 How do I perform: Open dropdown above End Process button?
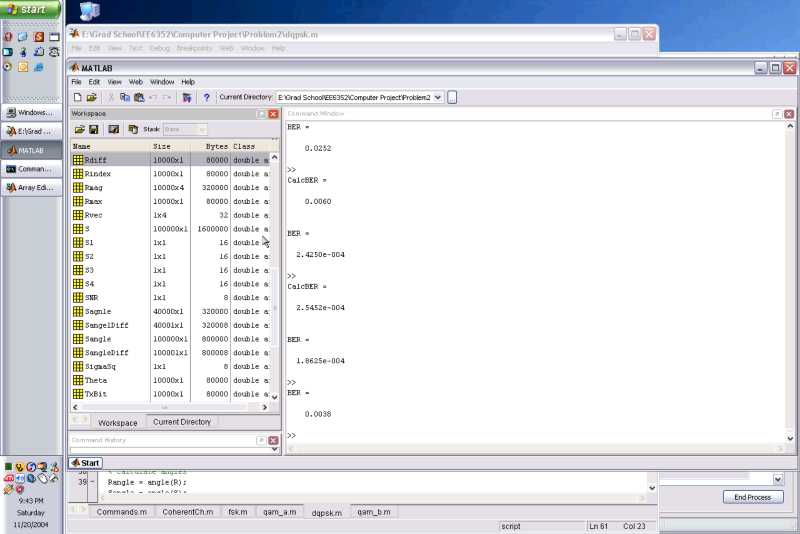coord(778,479)
